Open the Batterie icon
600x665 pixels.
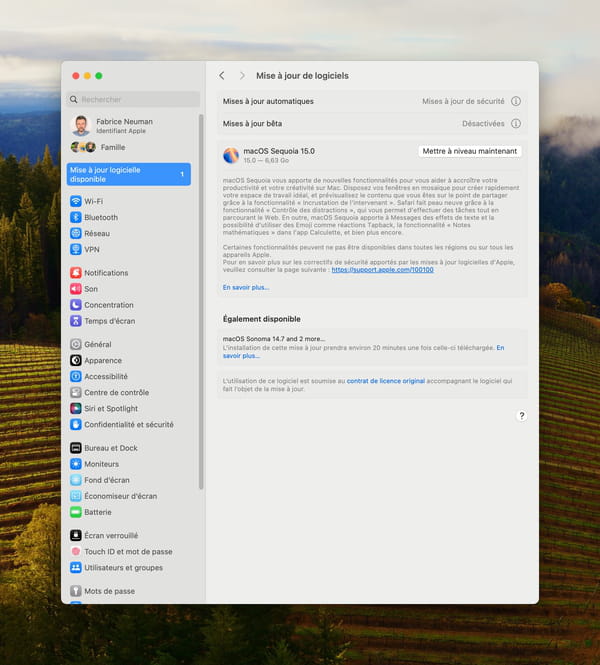point(75,512)
